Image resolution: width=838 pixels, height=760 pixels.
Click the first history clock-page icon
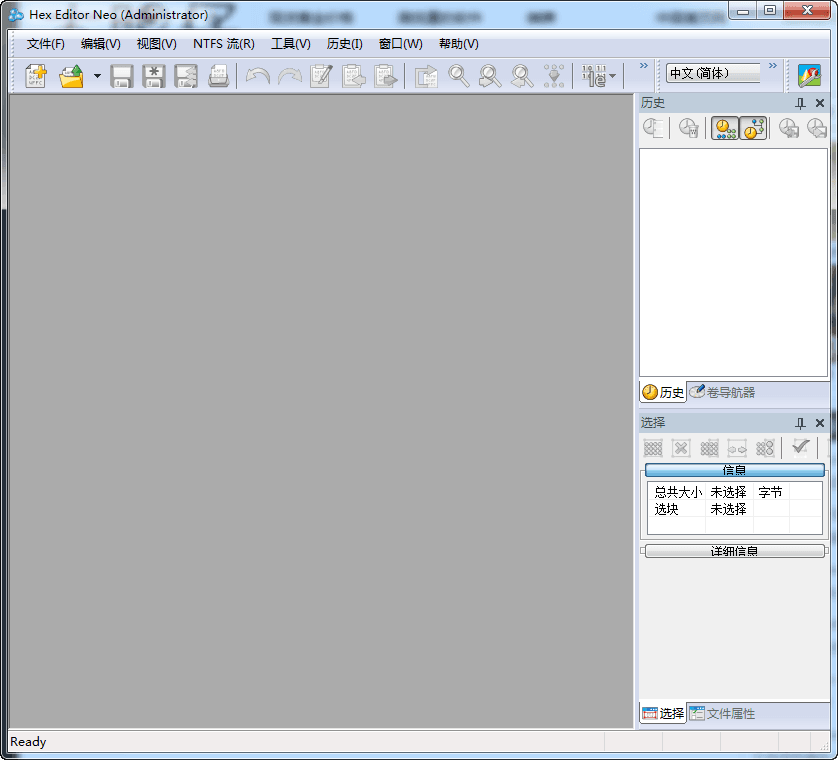pos(654,128)
